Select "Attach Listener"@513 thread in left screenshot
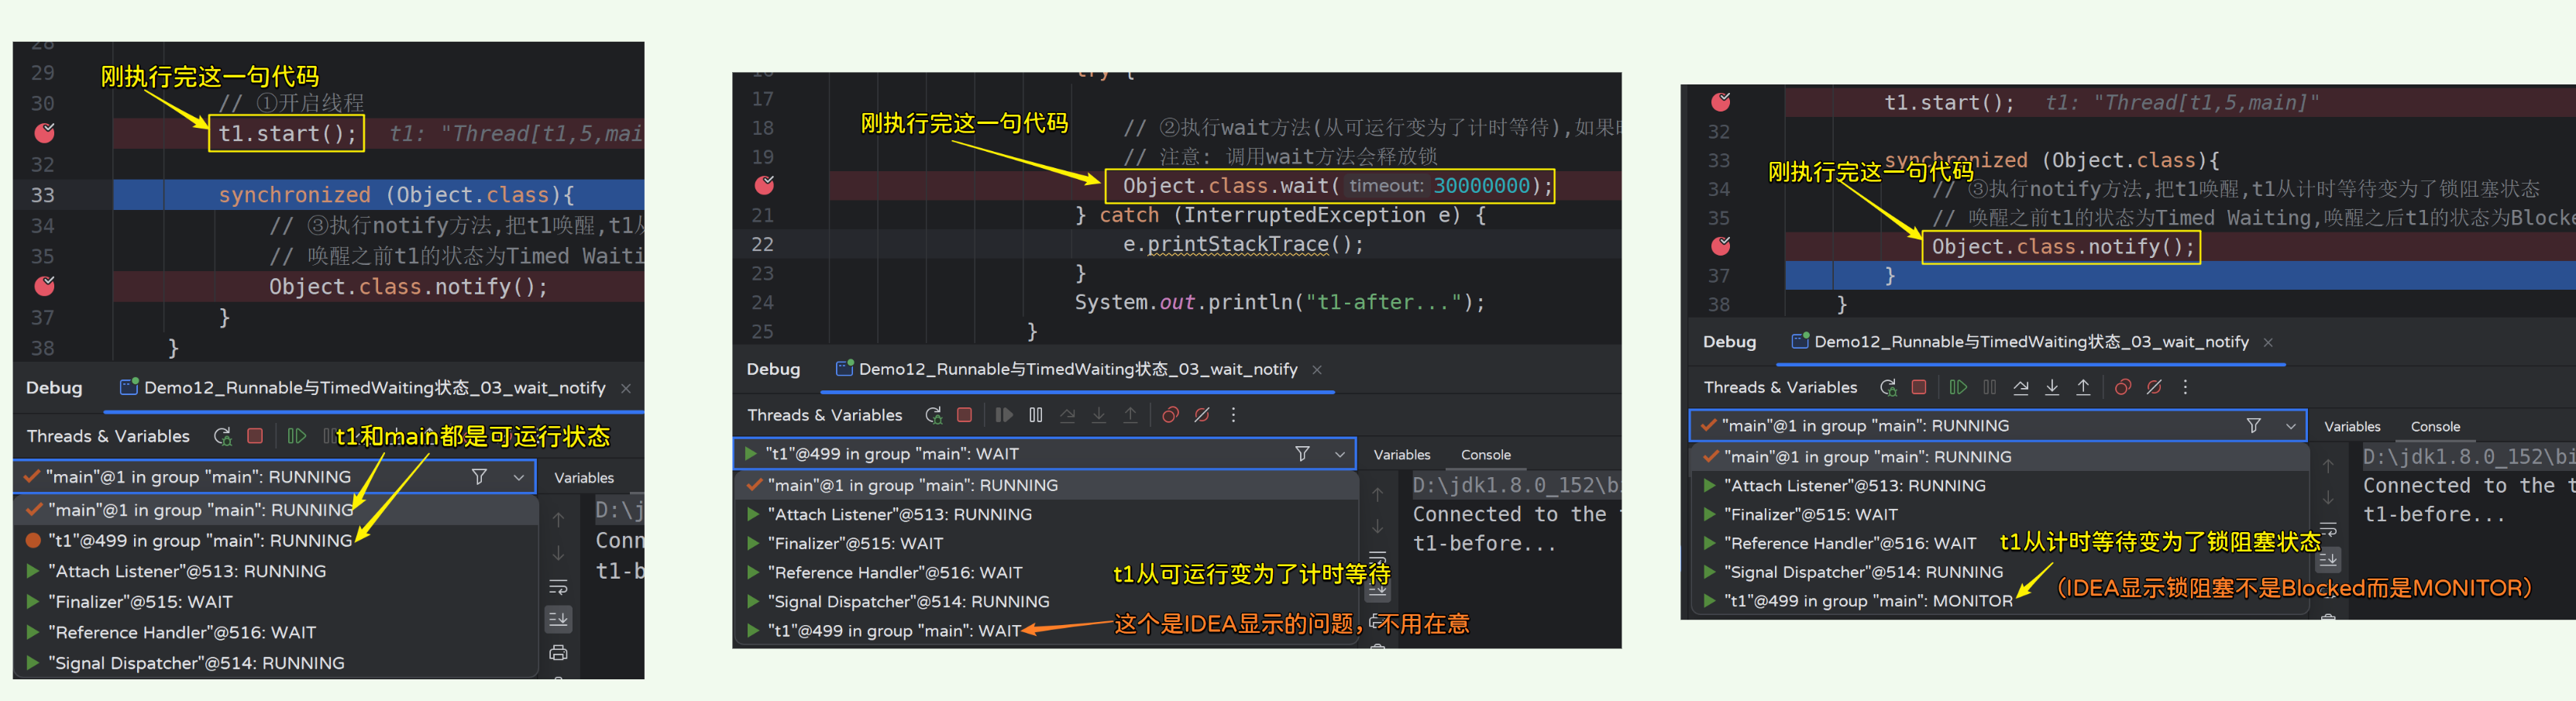 tap(277, 572)
